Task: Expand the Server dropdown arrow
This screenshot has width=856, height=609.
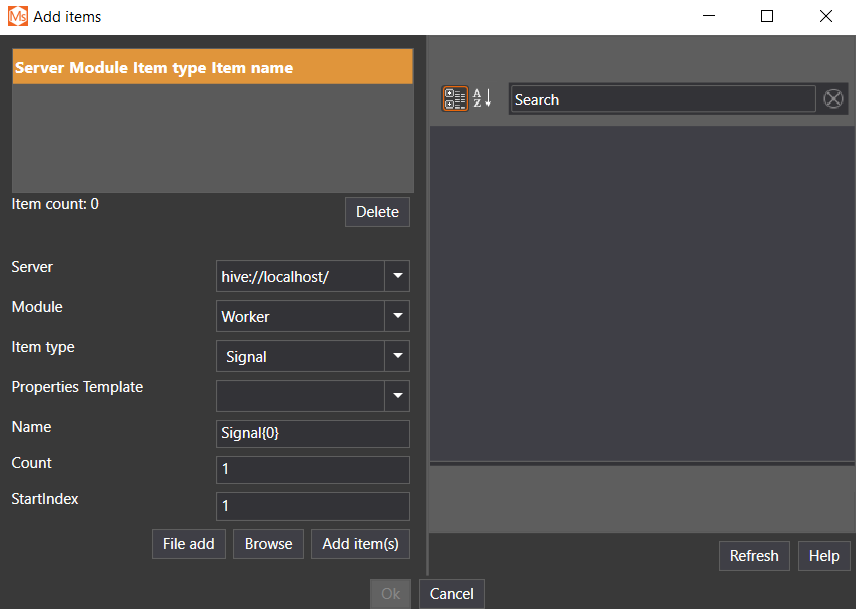Action: tap(397, 276)
